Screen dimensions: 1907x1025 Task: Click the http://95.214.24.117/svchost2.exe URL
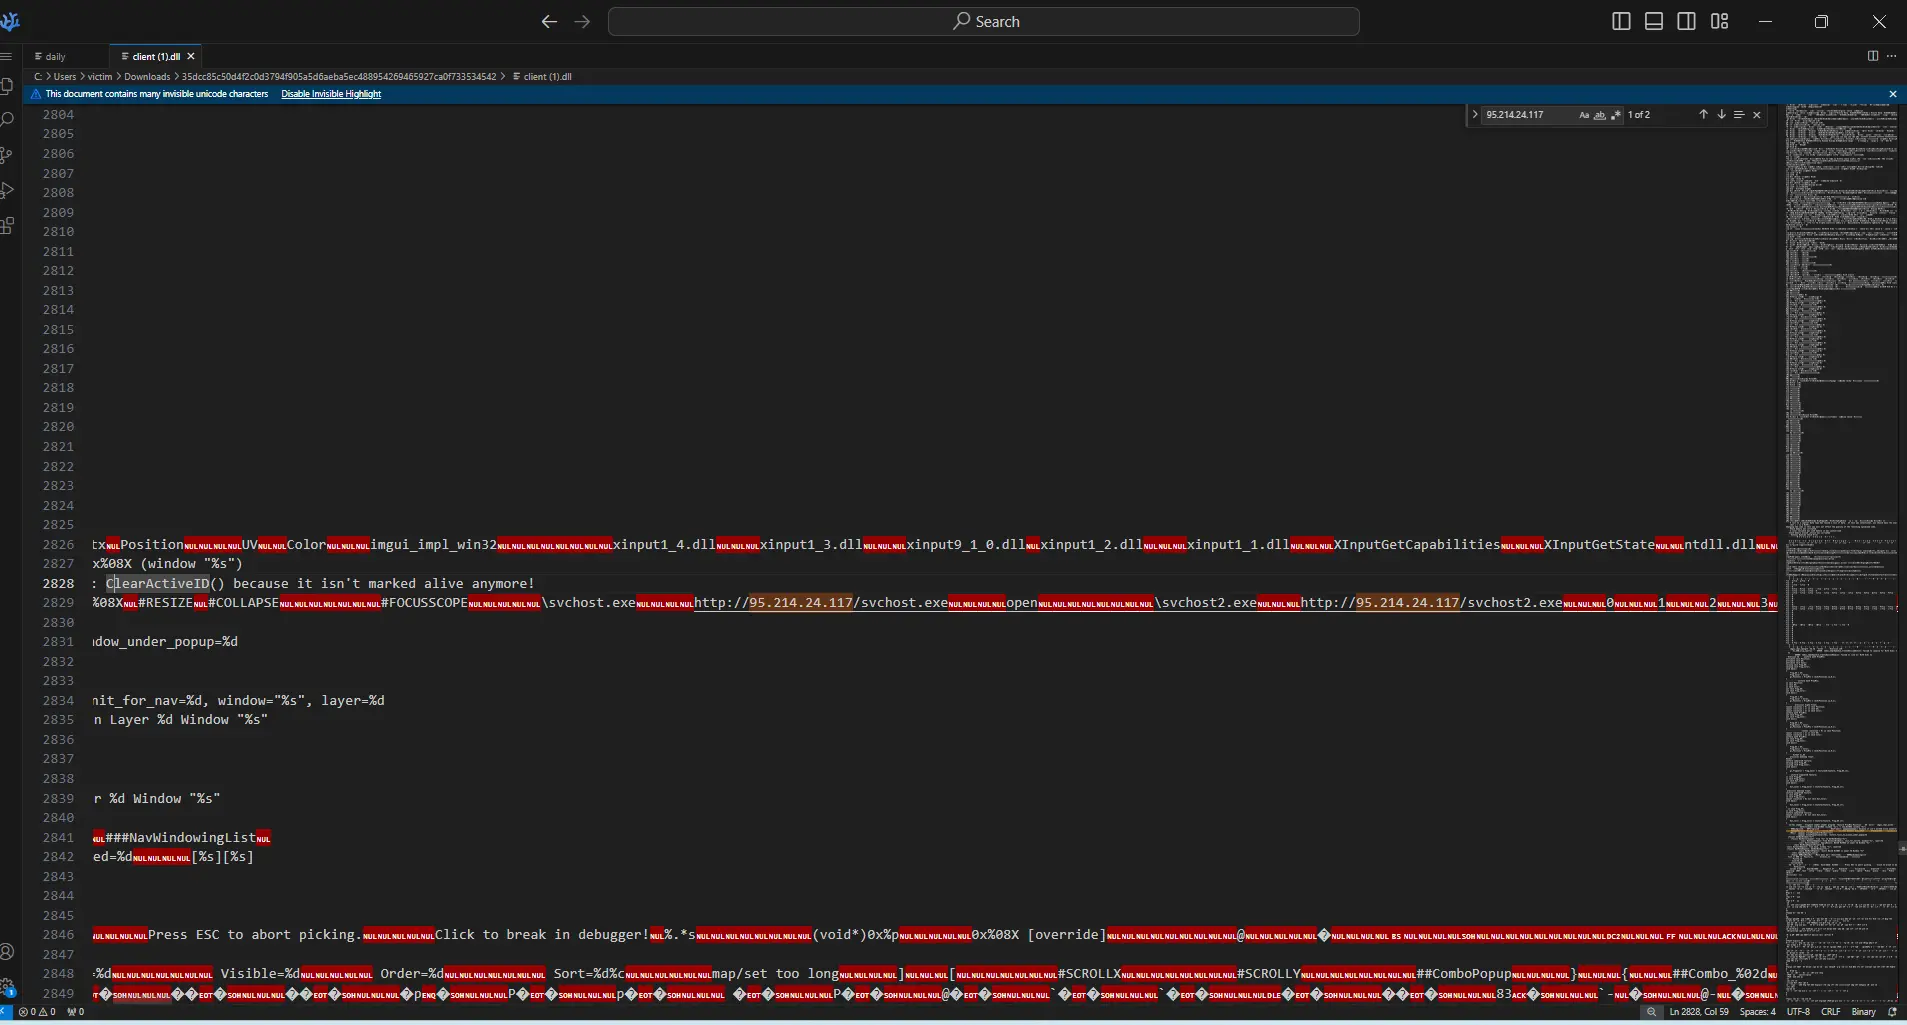pos(1431,603)
